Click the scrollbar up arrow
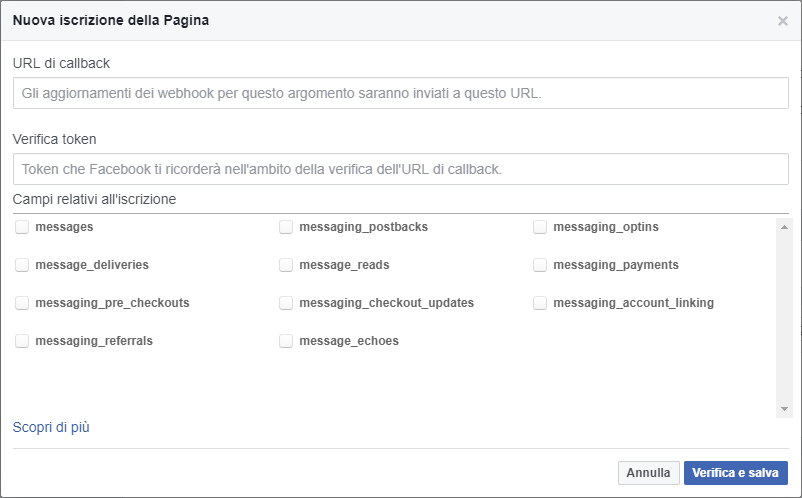The width and height of the screenshot is (802, 498). click(784, 227)
